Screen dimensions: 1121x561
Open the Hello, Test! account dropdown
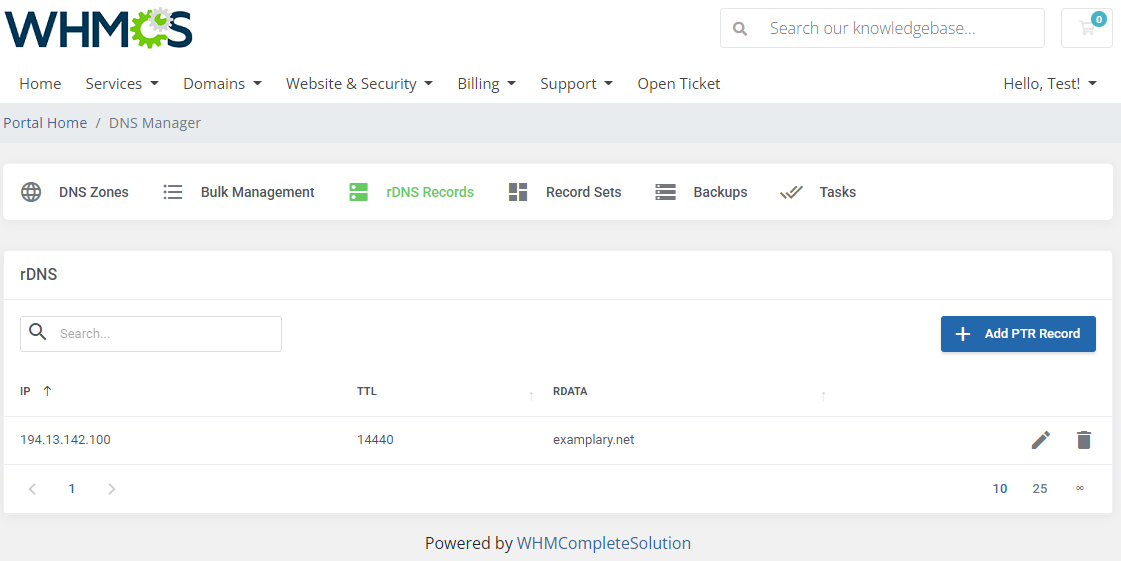1050,84
